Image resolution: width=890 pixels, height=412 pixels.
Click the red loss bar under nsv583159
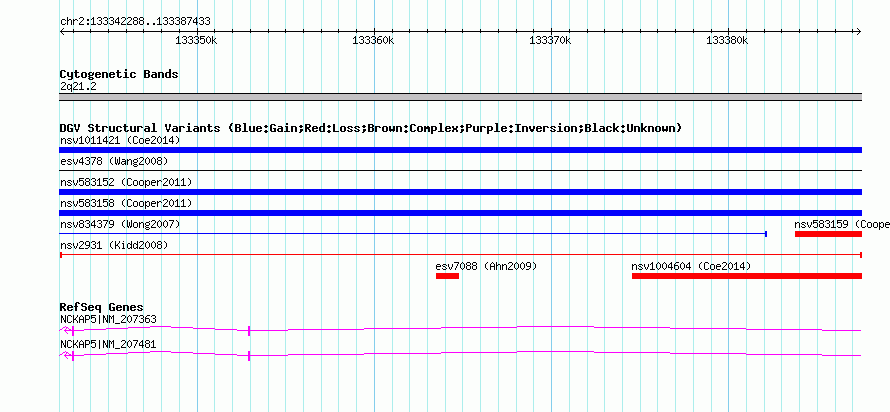(x=828, y=234)
